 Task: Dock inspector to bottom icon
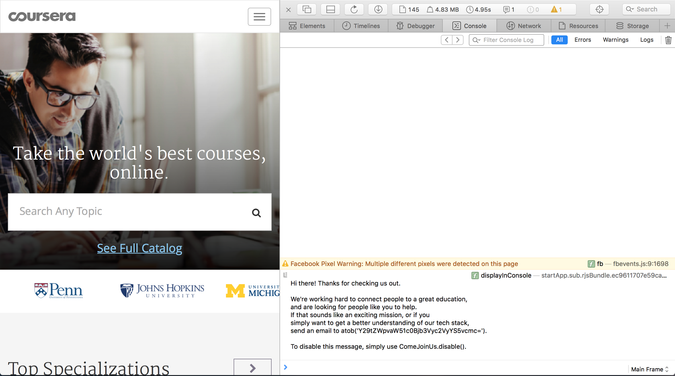[x=330, y=9]
